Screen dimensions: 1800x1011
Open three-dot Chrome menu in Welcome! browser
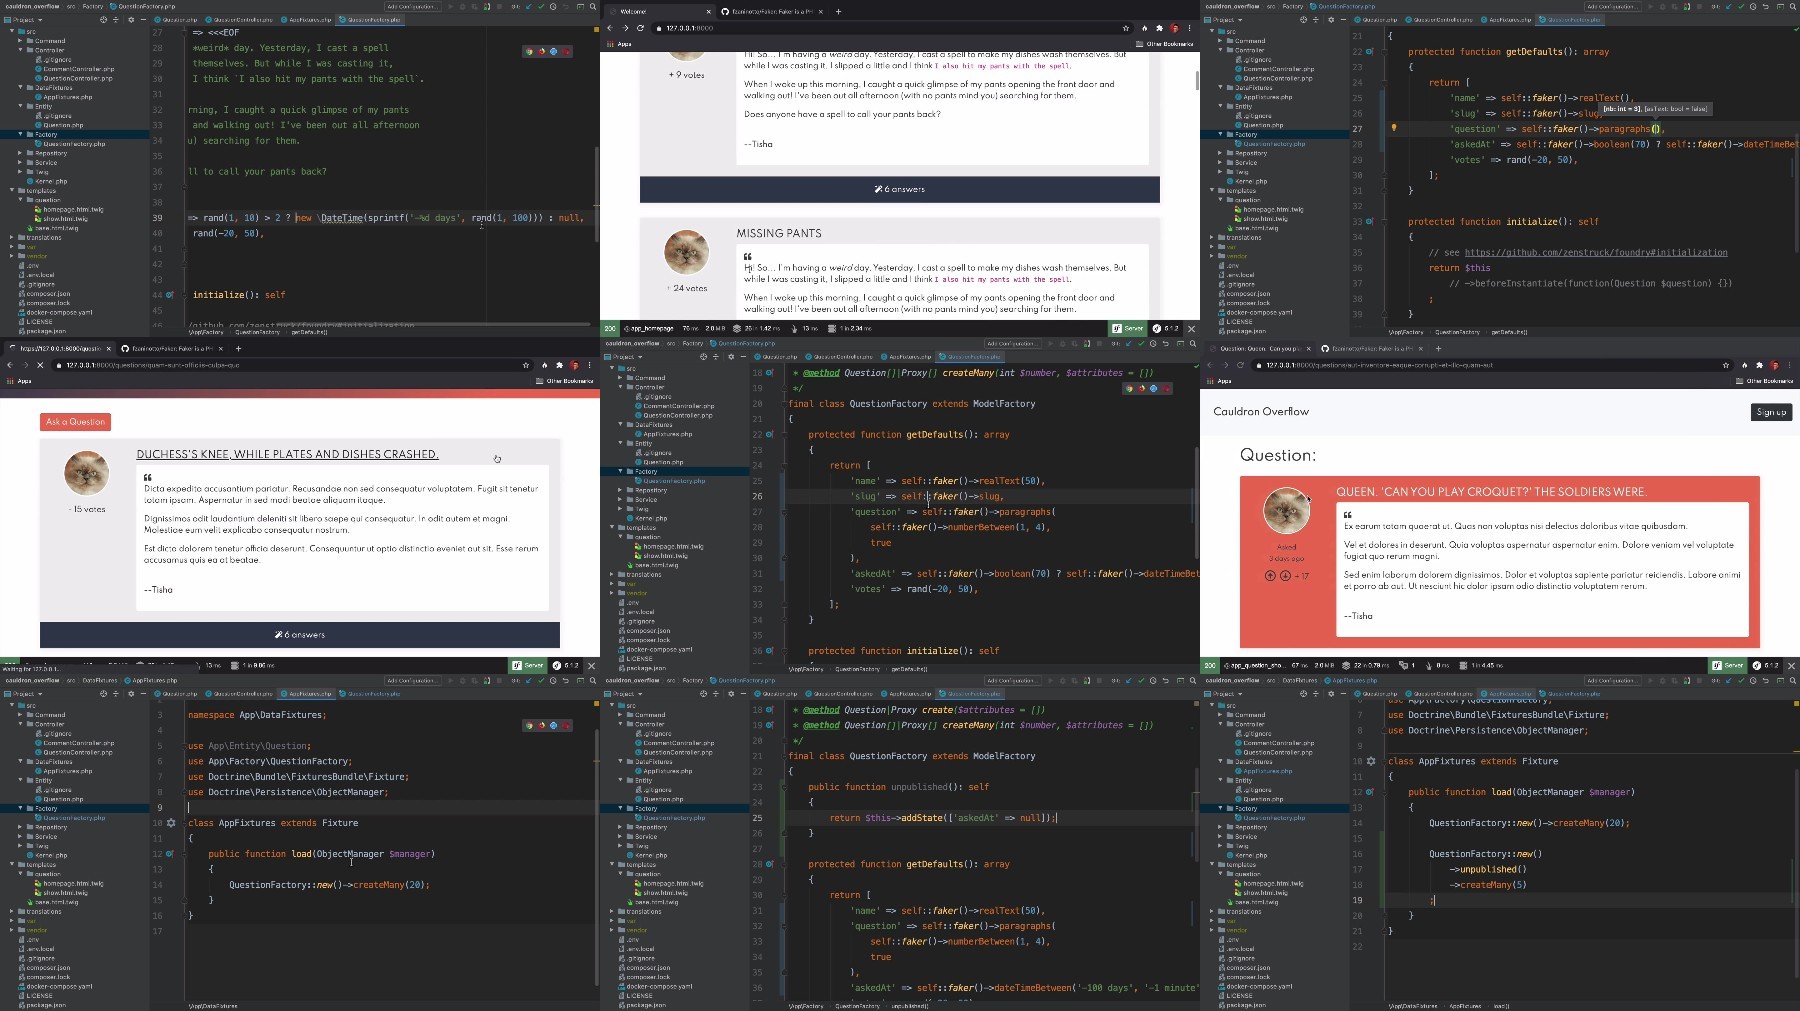click(1189, 28)
